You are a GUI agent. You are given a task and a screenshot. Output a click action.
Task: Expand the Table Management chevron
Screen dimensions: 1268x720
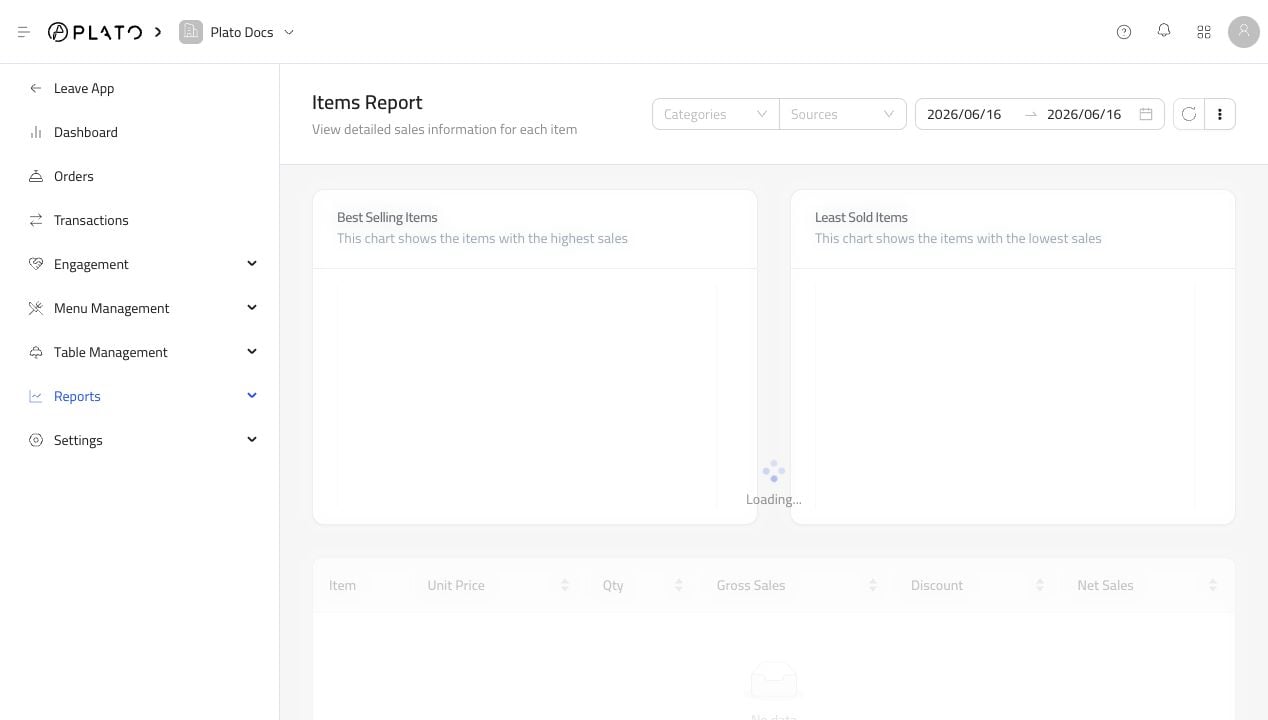tap(252, 352)
